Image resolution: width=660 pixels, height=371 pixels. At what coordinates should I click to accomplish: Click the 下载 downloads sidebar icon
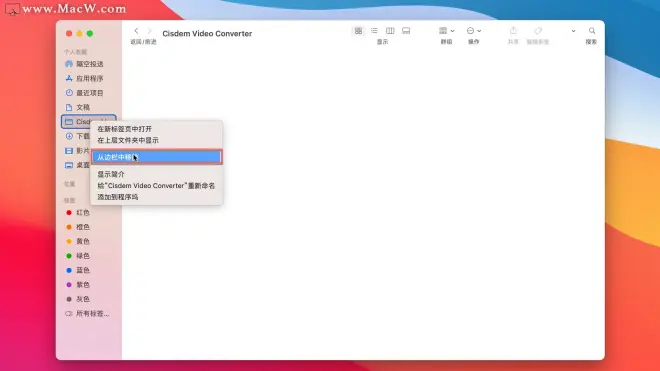69,136
